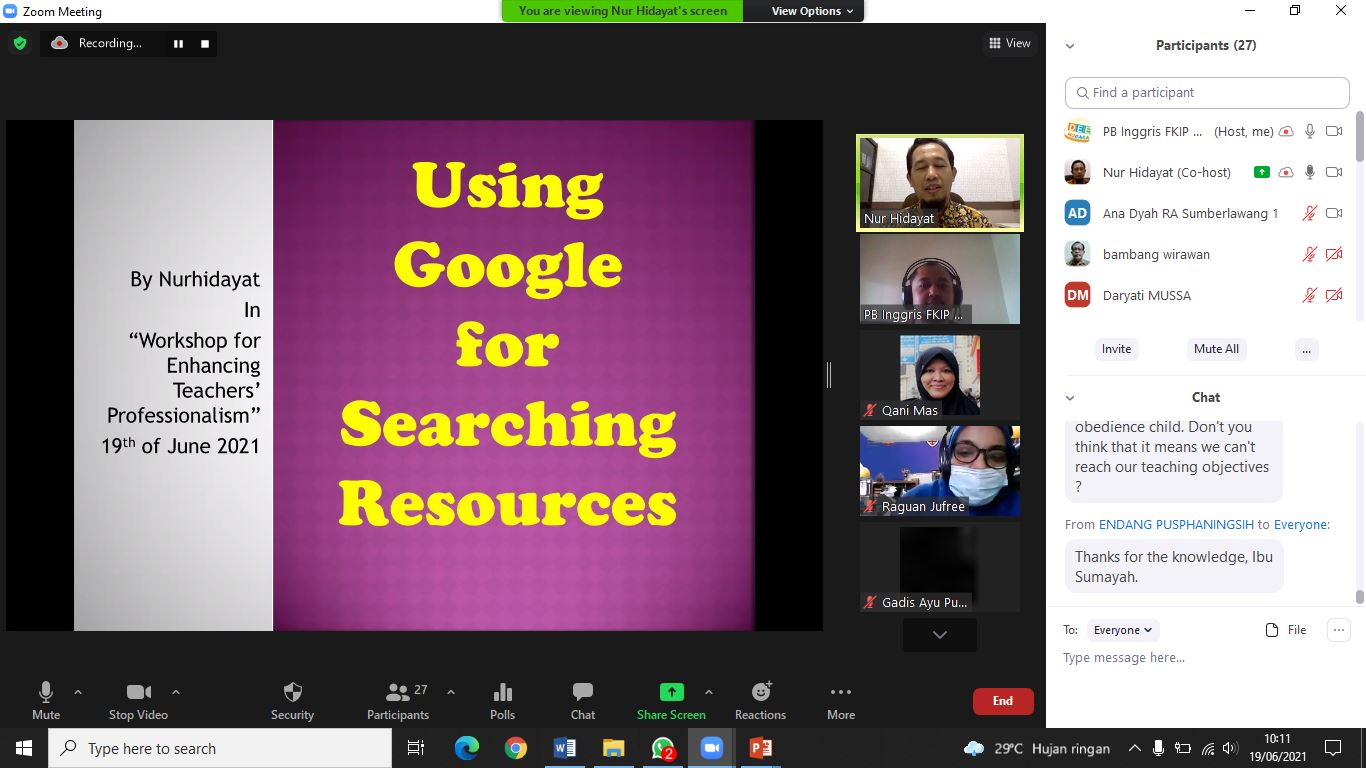The width and height of the screenshot is (1366, 768).
Task: Change the layout using View button
Action: tap(1010, 43)
